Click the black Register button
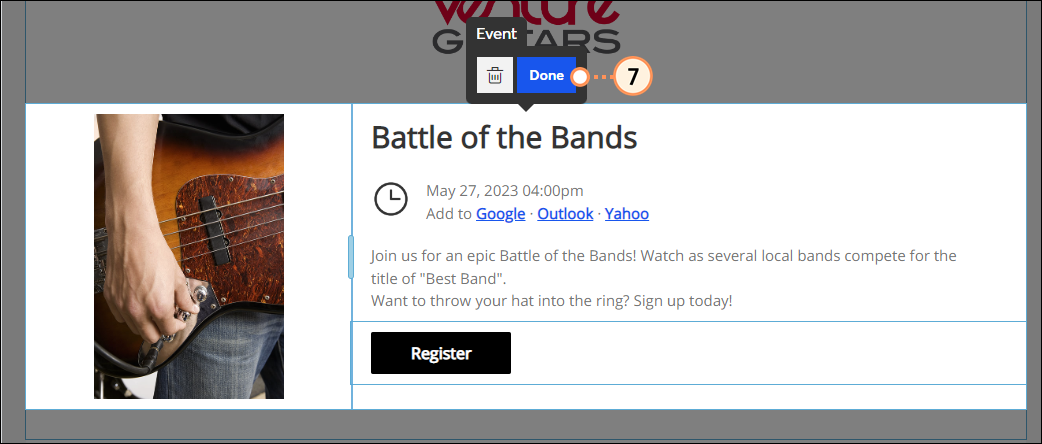This screenshot has height=444, width=1042. click(441, 353)
